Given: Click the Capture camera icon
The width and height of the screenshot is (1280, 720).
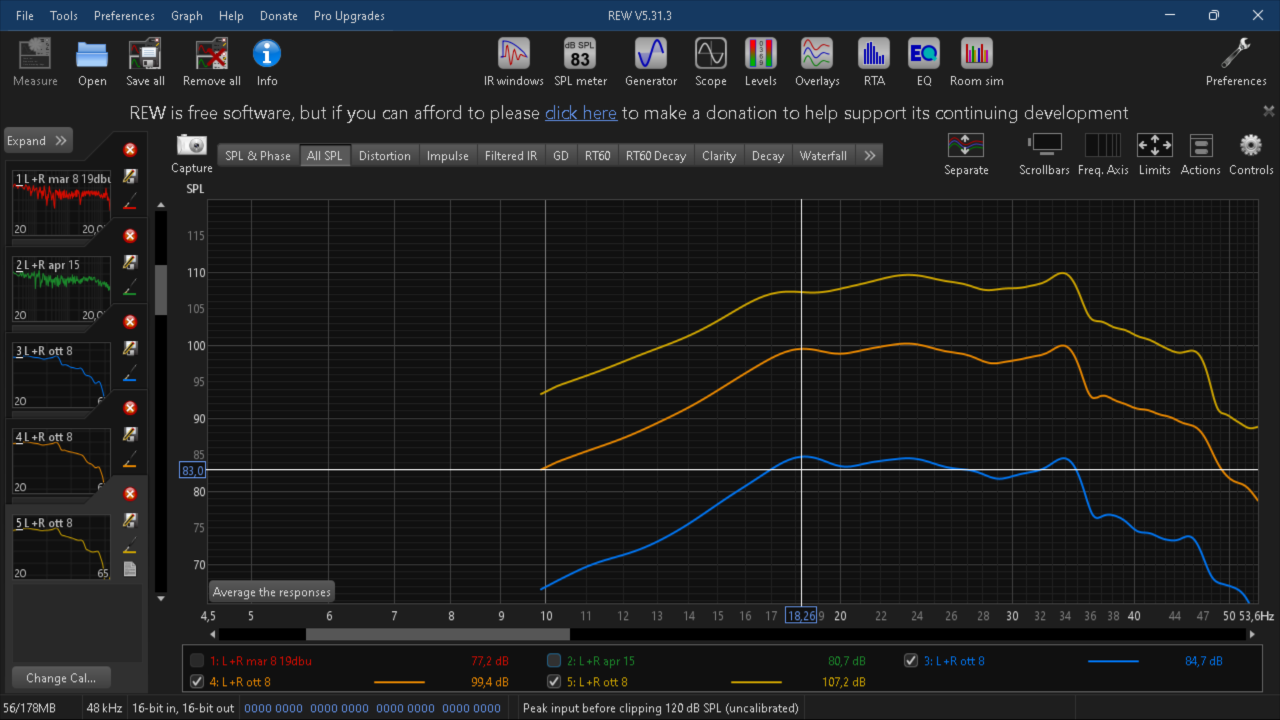Looking at the screenshot, I should 191,153.
